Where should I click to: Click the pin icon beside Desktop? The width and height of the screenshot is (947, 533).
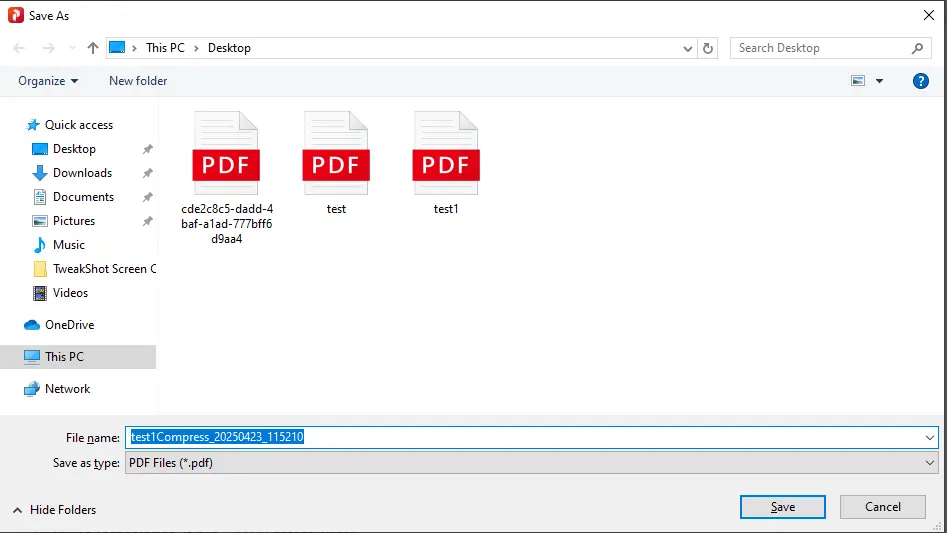147,149
